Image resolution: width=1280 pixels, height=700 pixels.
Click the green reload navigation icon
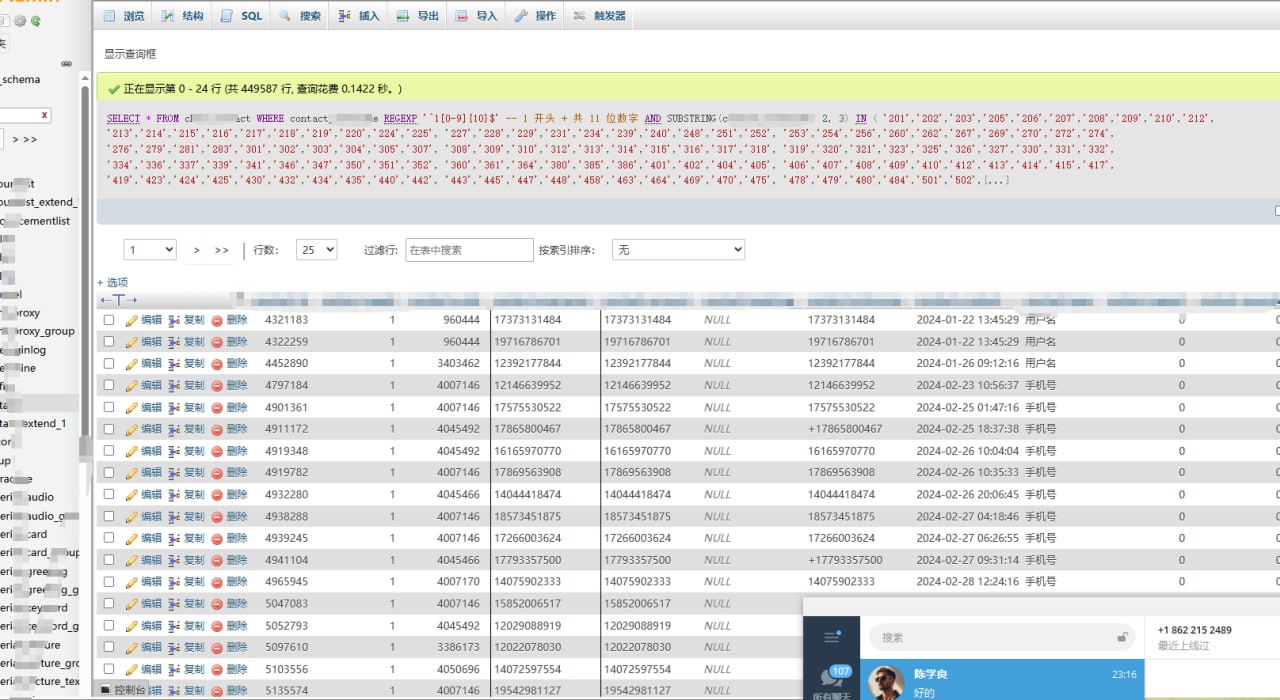[x=36, y=20]
